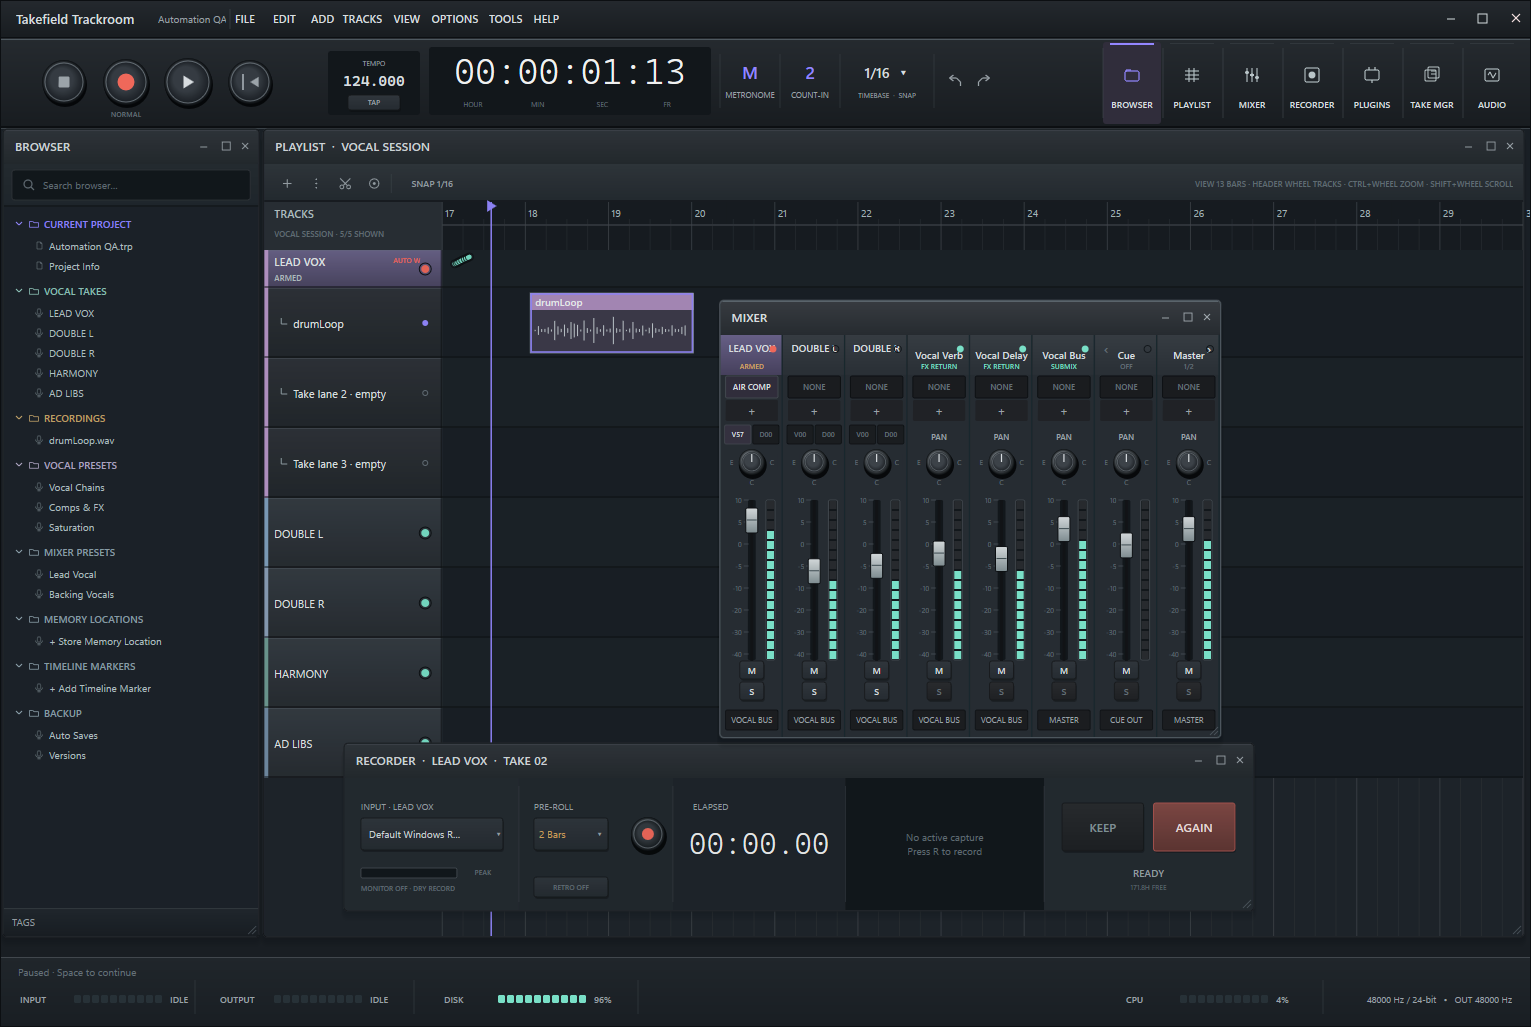Viewport: 1531px width, 1027px height.
Task: Click the main record button in transport
Action: [x=126, y=82]
